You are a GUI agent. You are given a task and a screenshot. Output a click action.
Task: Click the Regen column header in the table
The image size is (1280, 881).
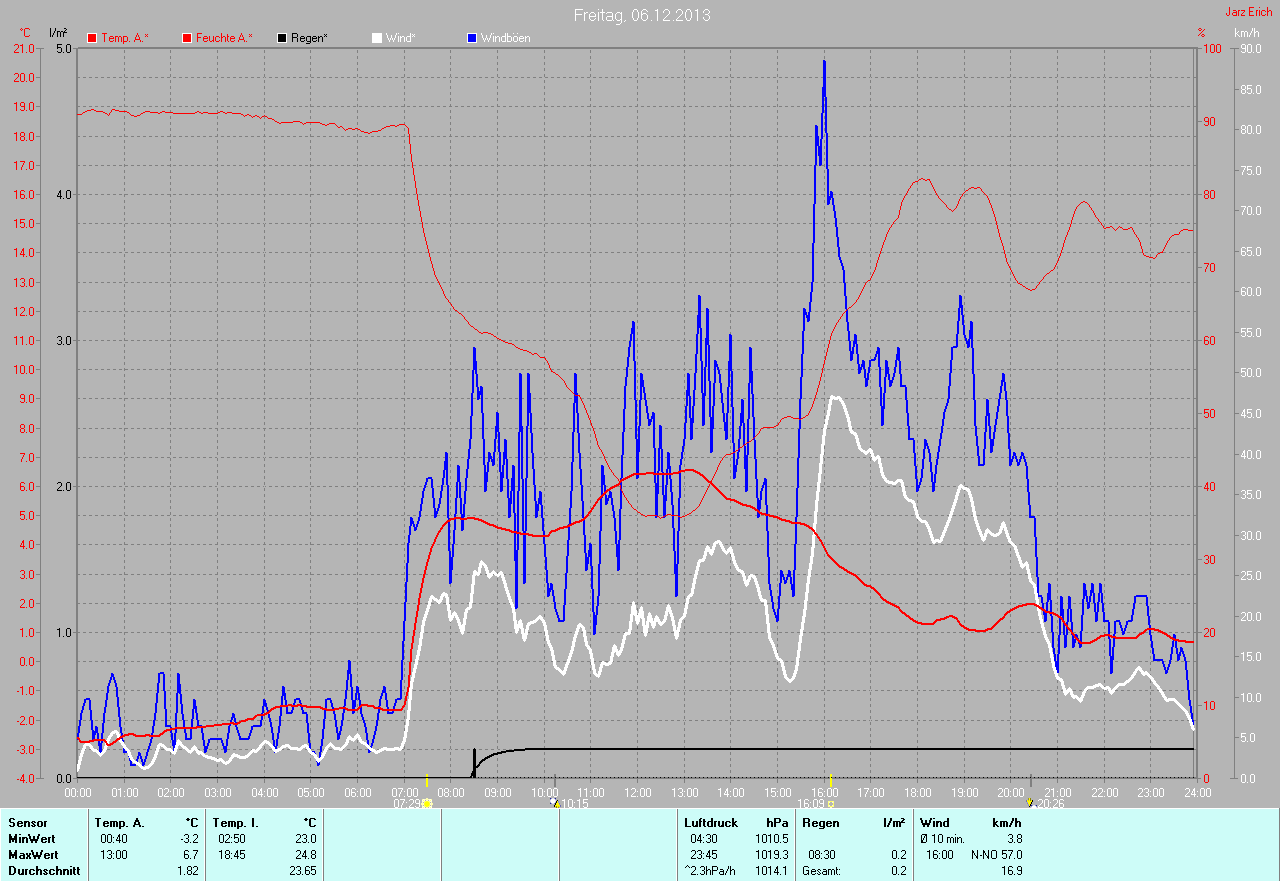click(821, 823)
